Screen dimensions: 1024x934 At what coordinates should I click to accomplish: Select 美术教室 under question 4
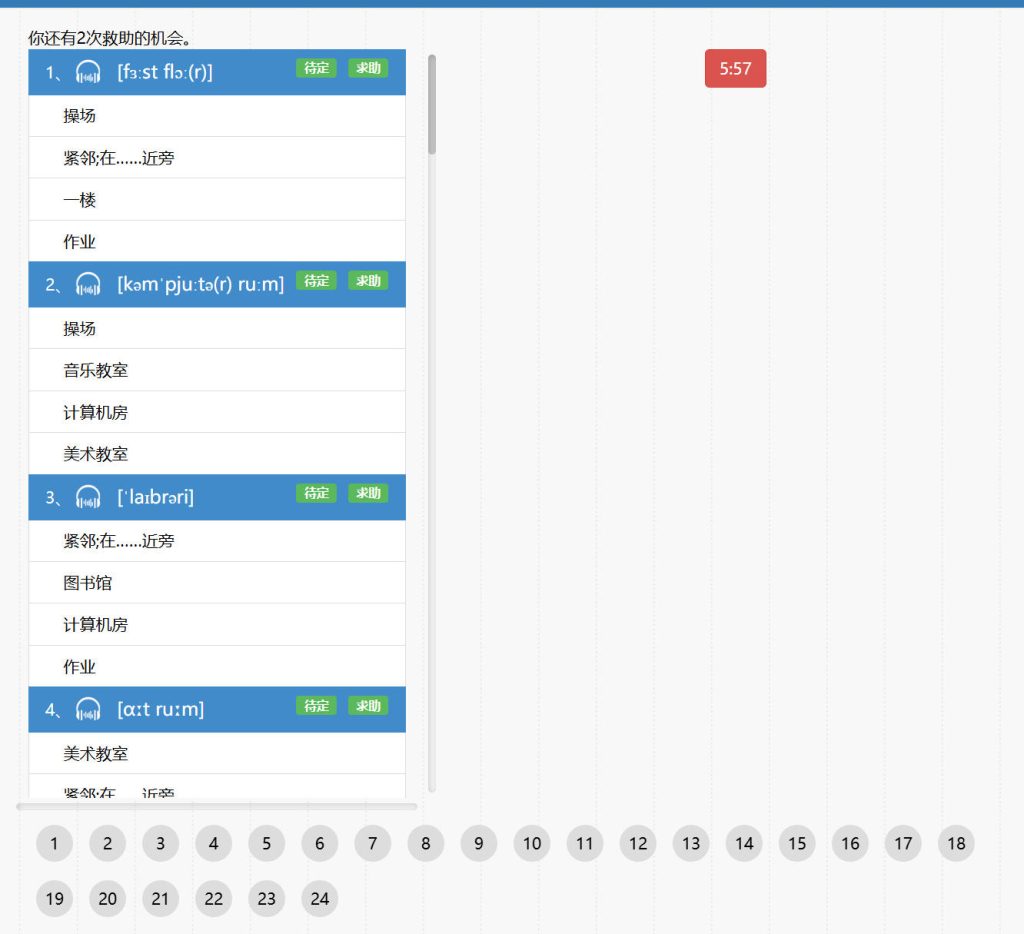[x=96, y=754]
